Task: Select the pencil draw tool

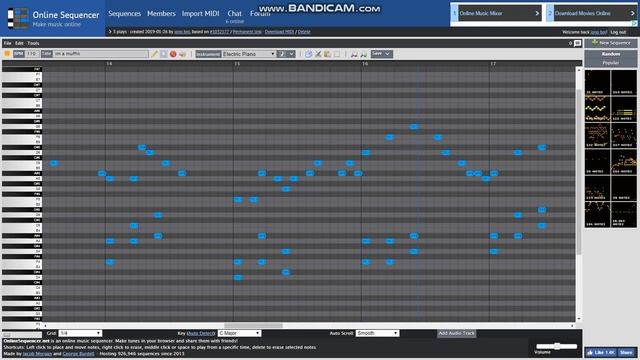Action: click(154, 54)
